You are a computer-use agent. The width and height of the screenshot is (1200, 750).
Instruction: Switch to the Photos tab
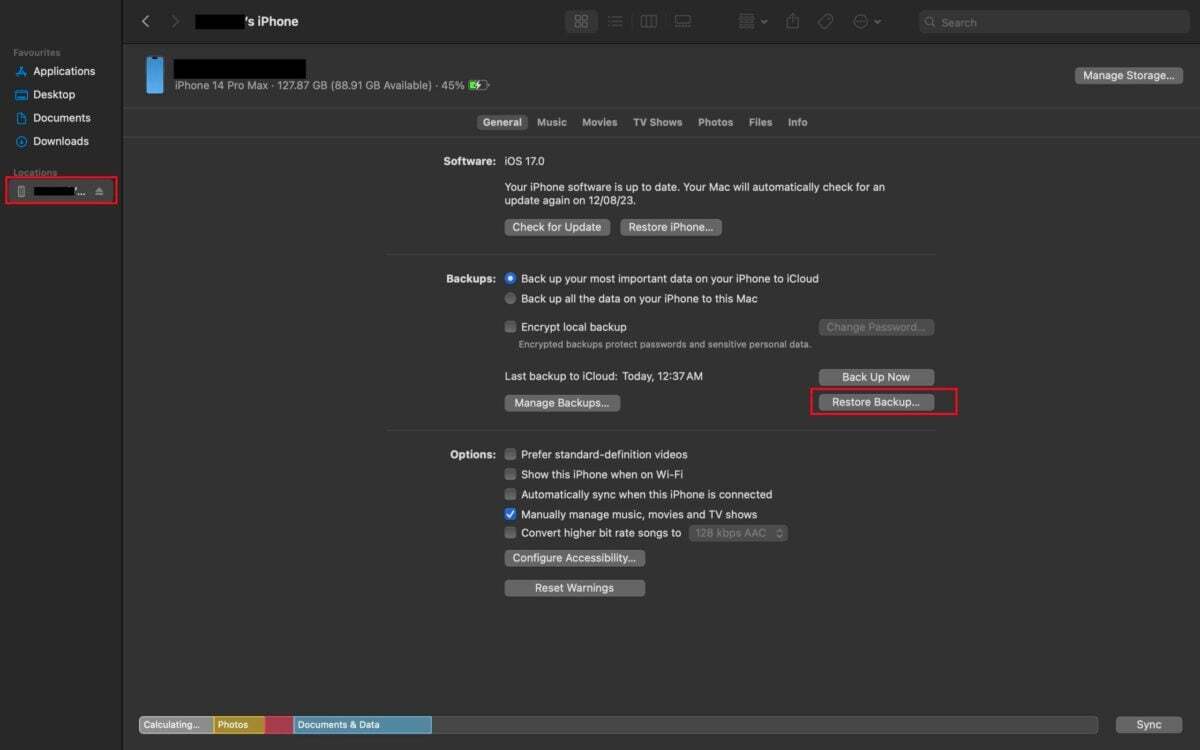[x=715, y=122]
